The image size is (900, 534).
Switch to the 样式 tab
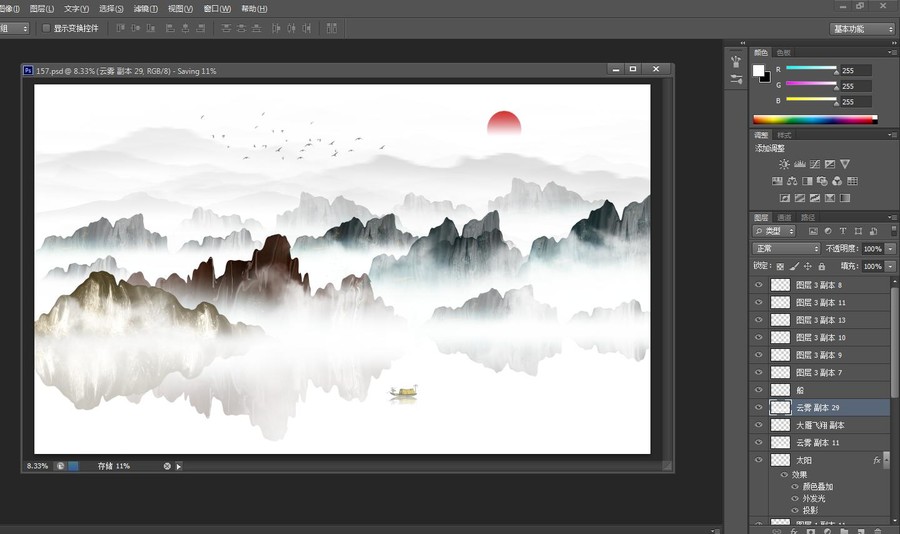pyautogui.click(x=784, y=135)
